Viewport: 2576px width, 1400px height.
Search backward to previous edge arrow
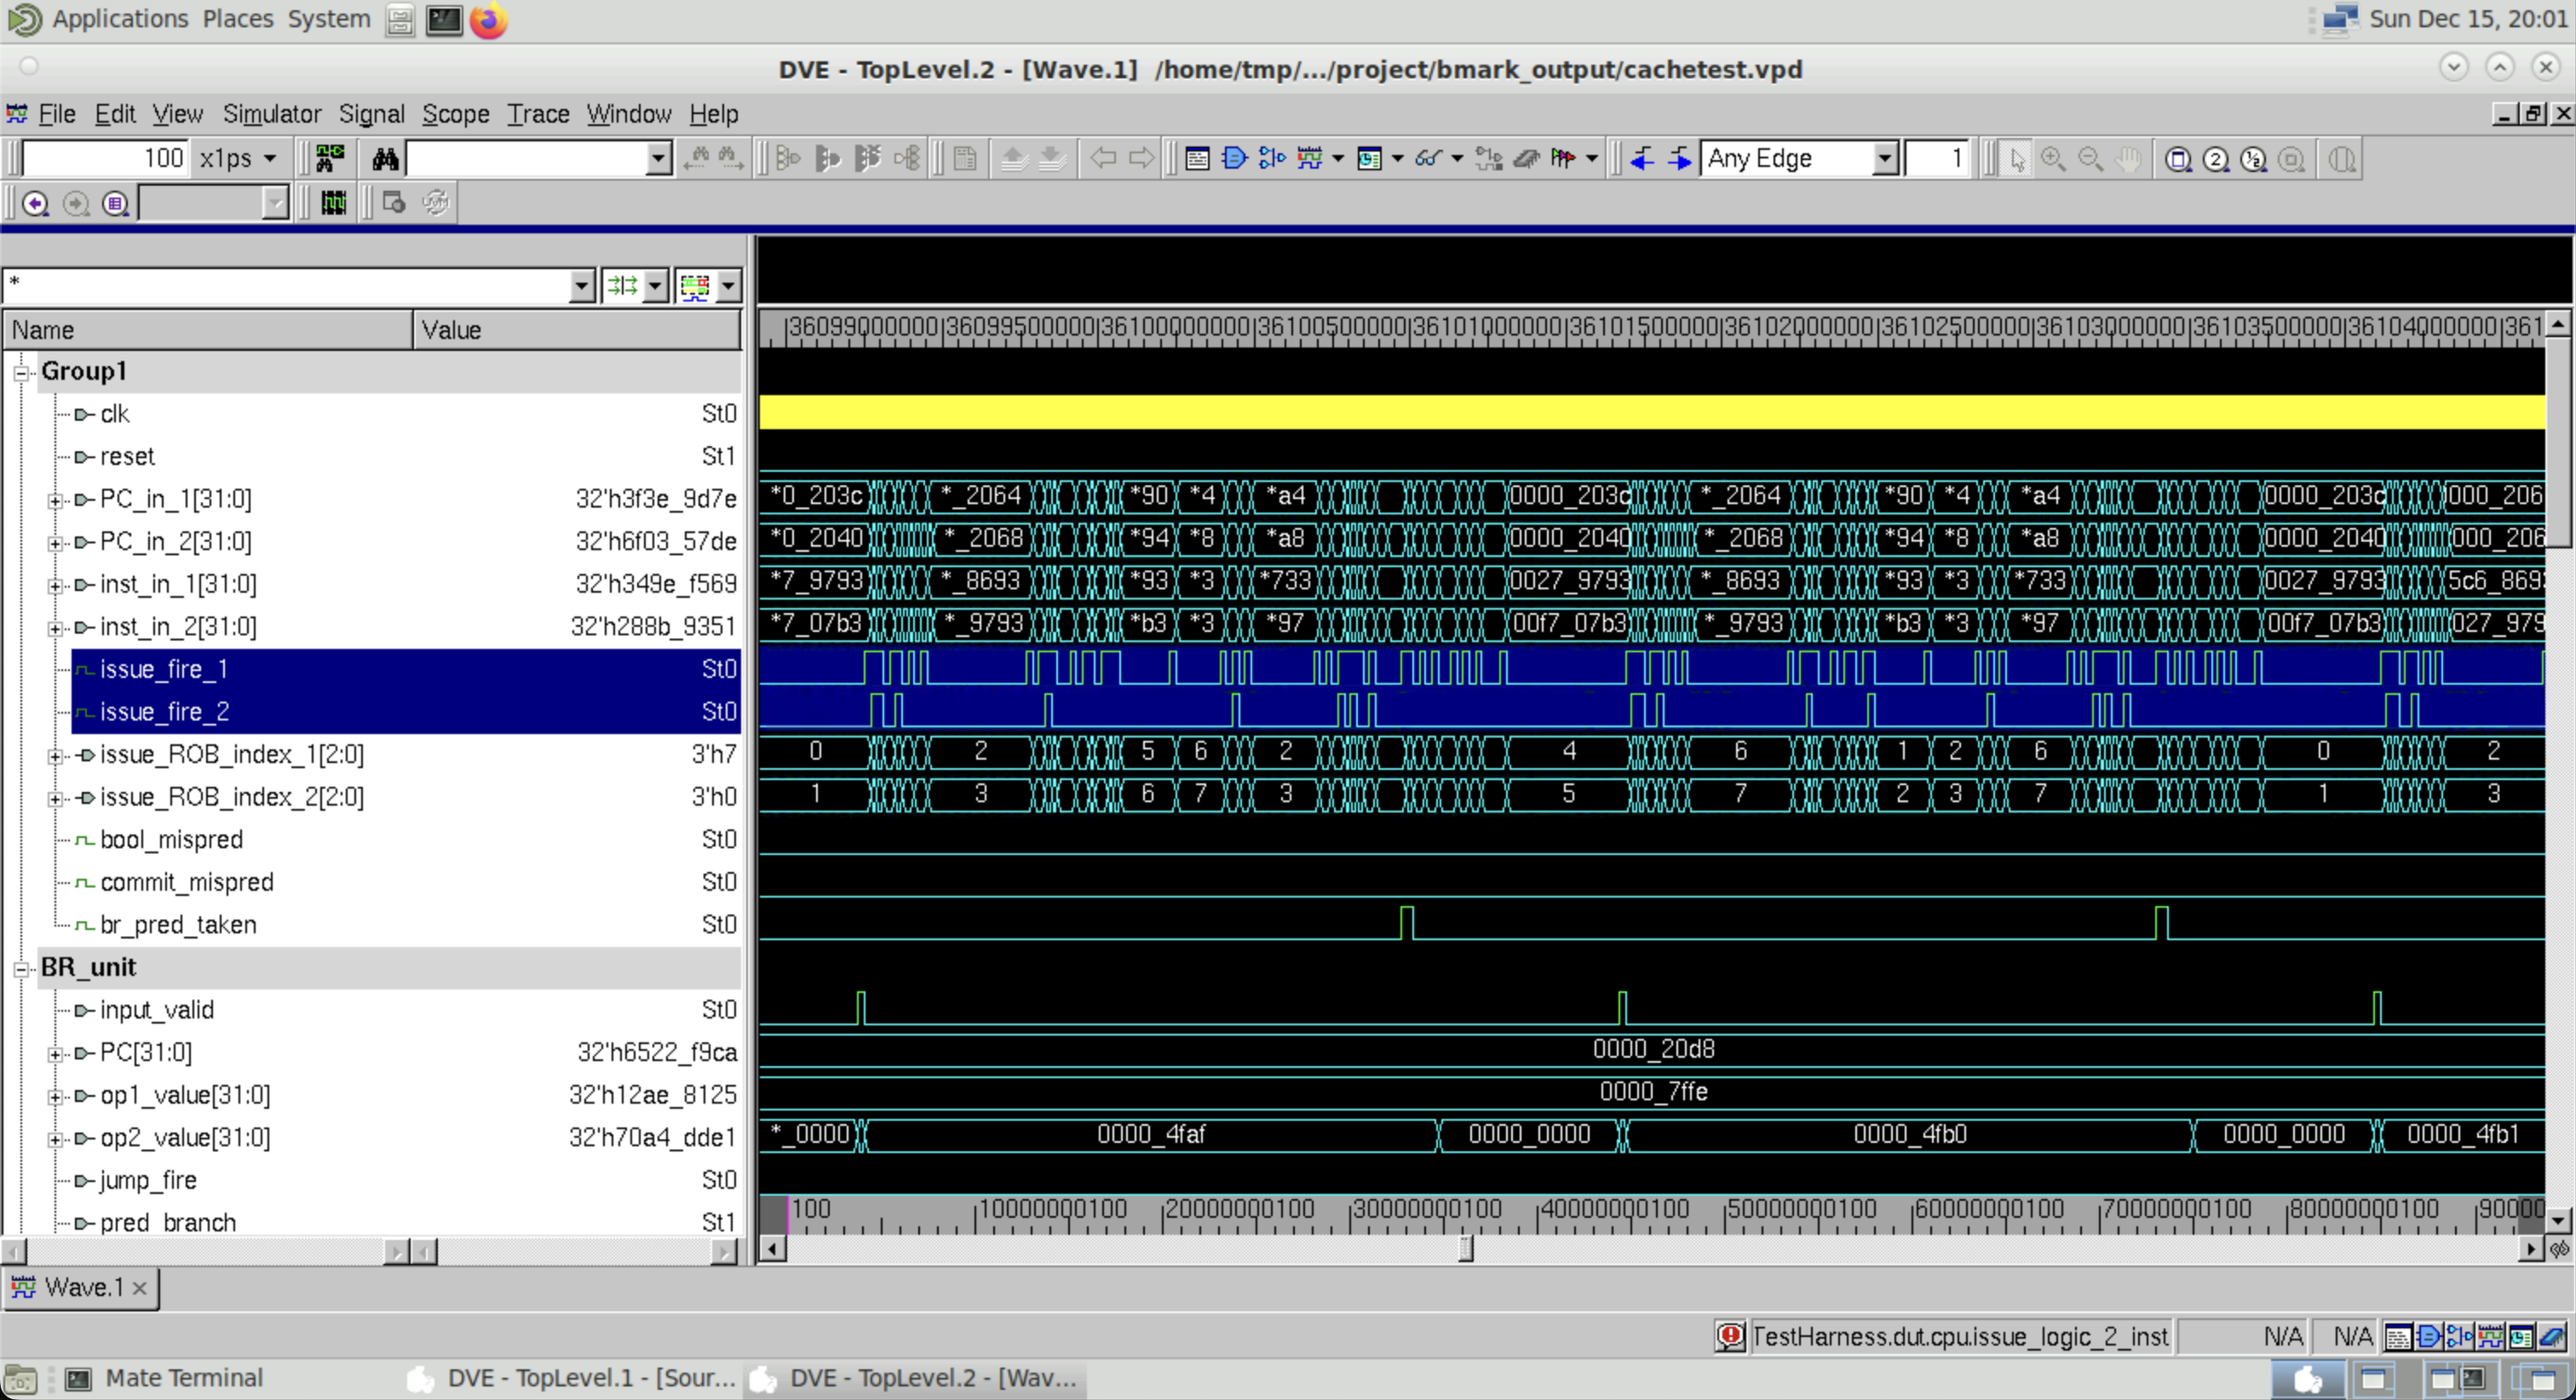click(1642, 158)
